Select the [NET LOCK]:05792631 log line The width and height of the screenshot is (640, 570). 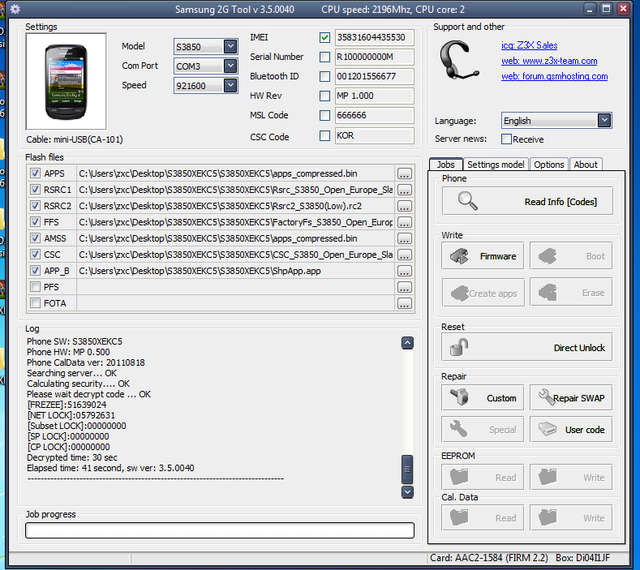click(71, 415)
